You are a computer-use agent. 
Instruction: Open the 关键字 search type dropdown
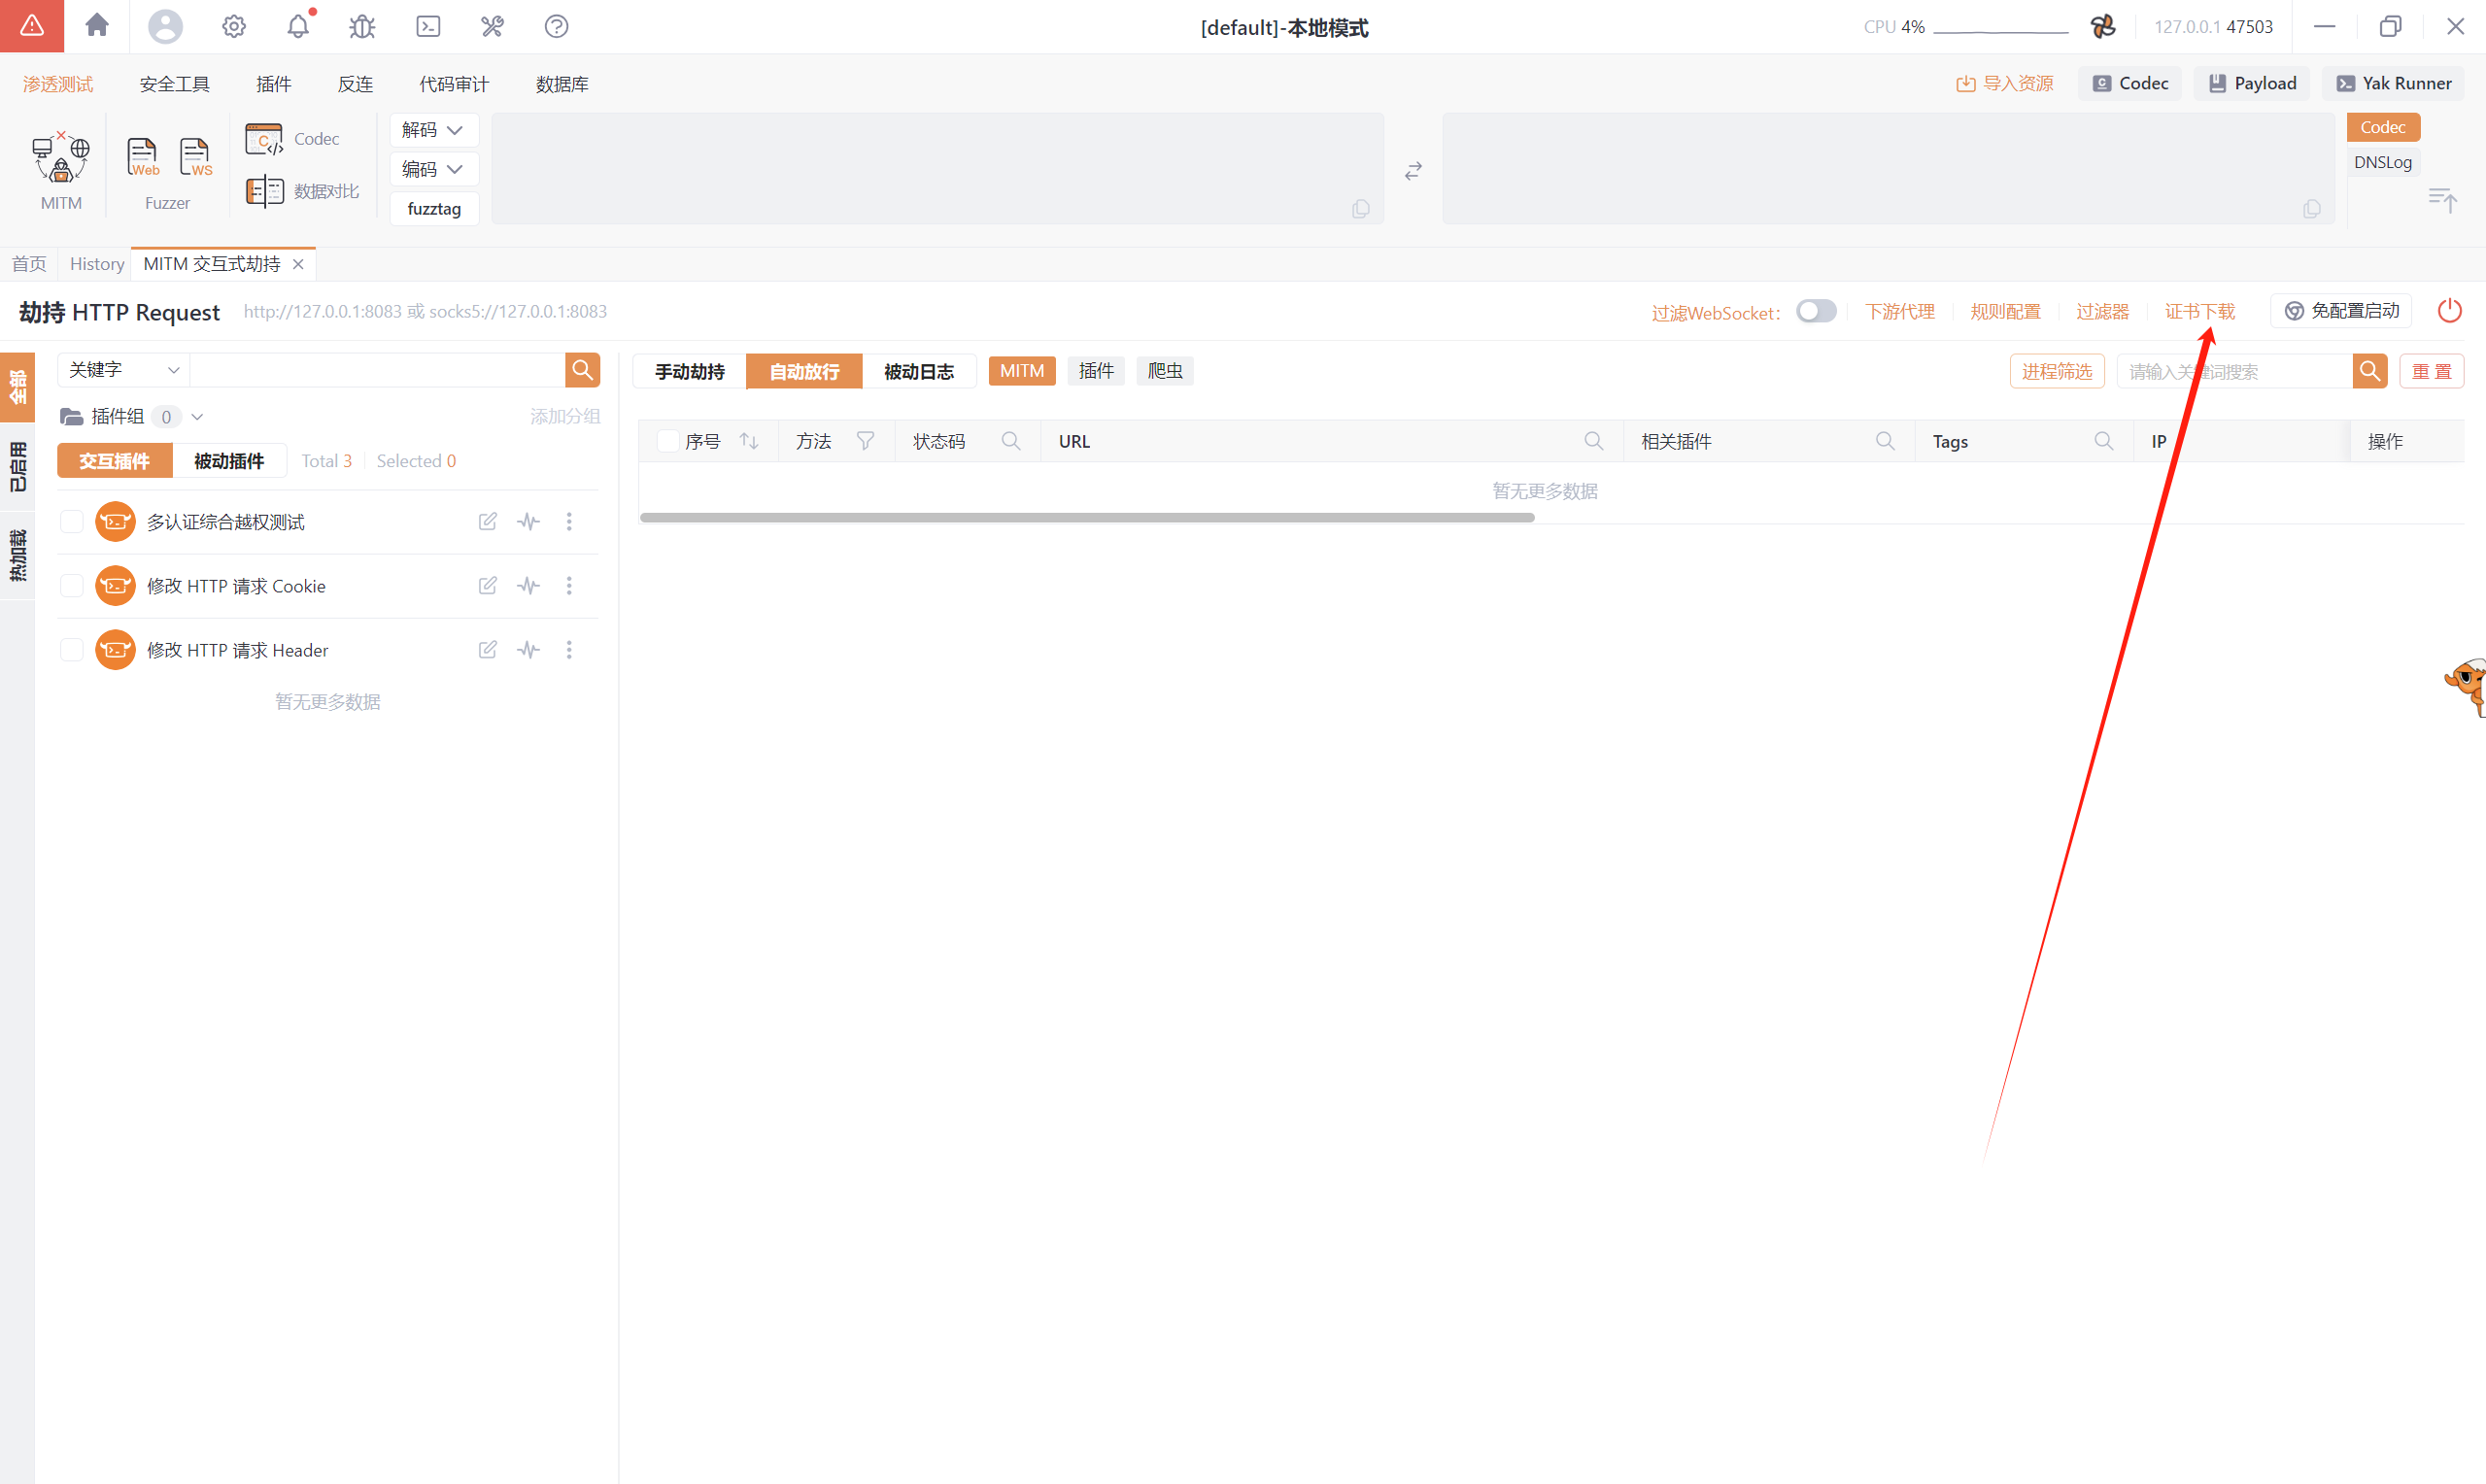(x=123, y=370)
